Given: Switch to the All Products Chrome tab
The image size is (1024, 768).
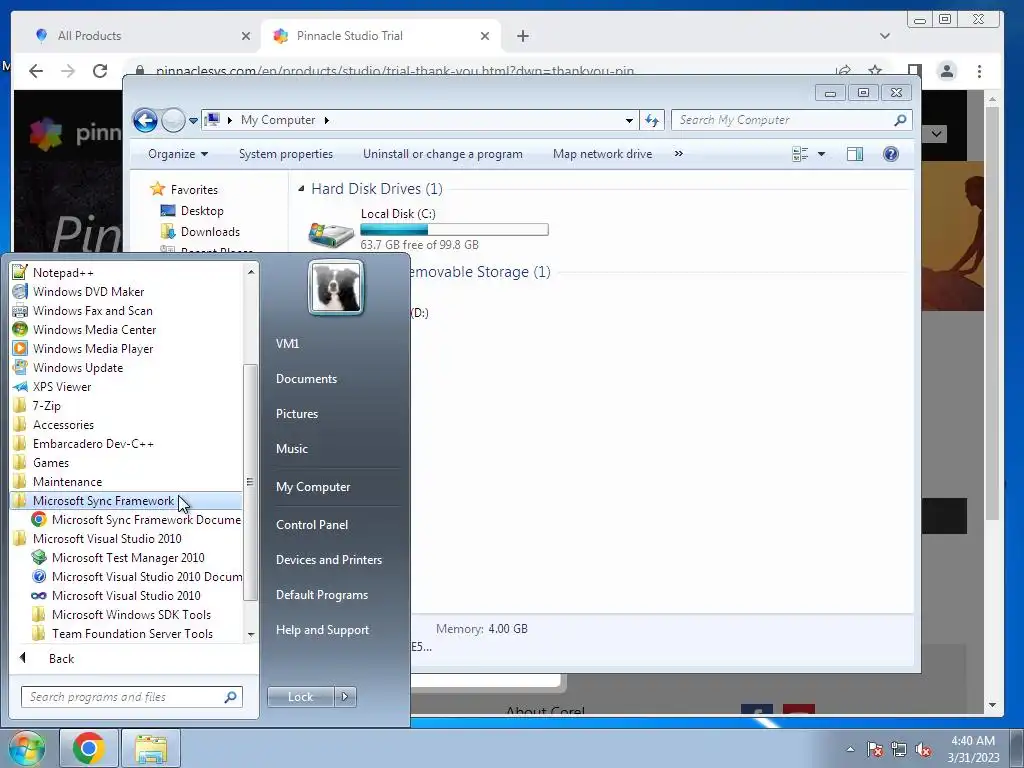Looking at the screenshot, I should [x=135, y=36].
